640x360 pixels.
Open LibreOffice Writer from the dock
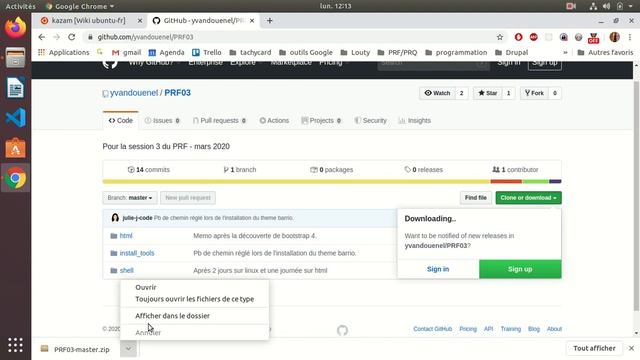(x=16, y=88)
